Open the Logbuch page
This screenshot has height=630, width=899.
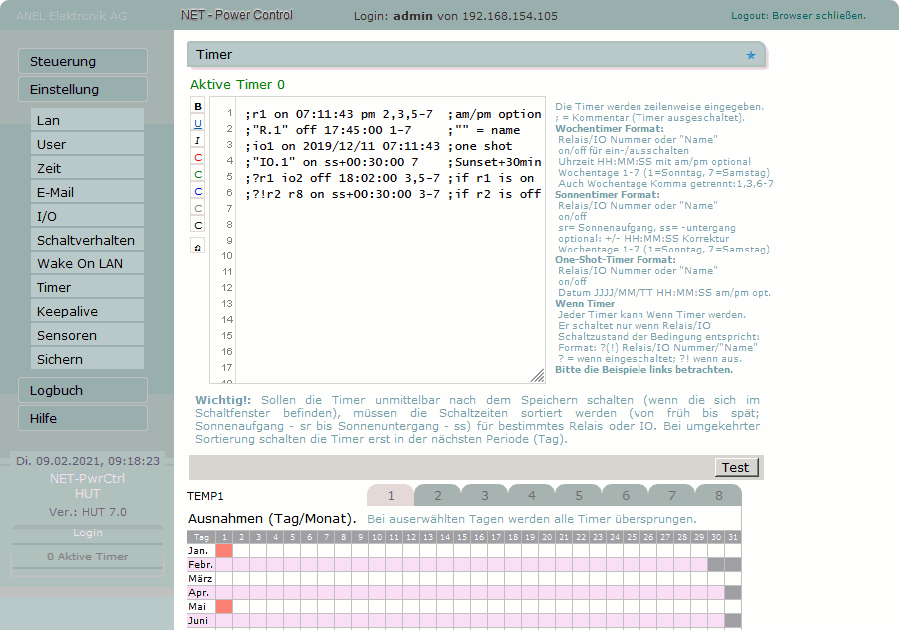pyautogui.click(x=83, y=390)
